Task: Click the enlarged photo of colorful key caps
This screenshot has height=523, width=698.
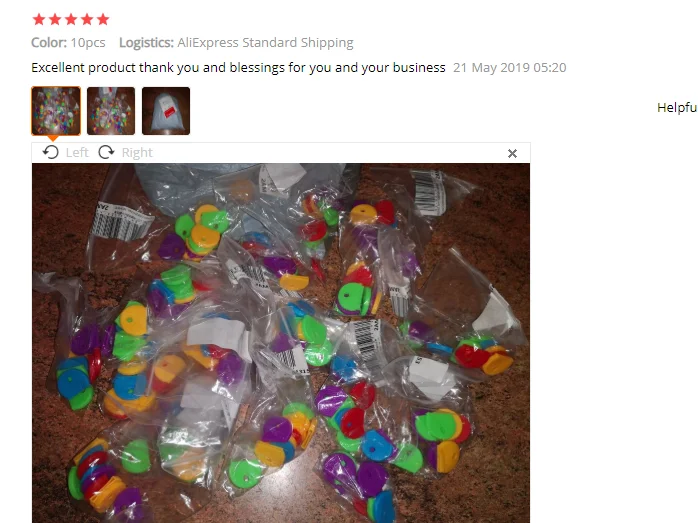Action: (x=281, y=343)
